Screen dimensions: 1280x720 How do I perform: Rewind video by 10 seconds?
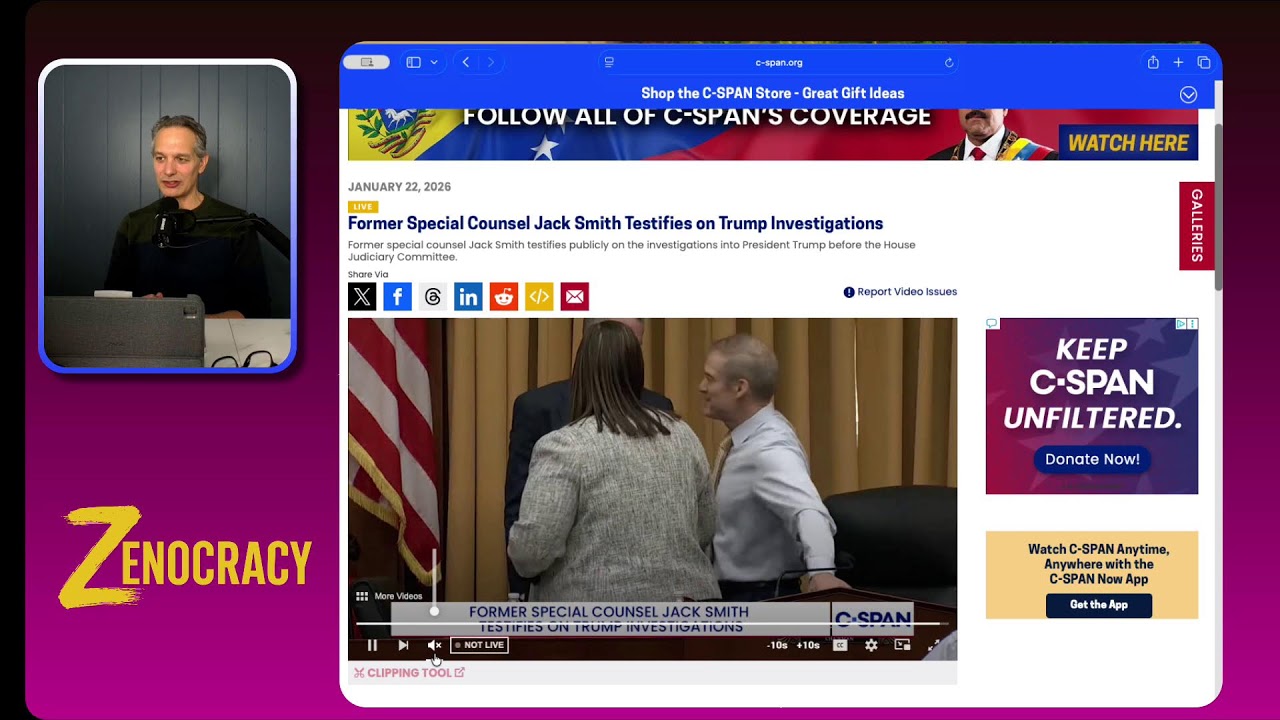pyautogui.click(x=777, y=645)
